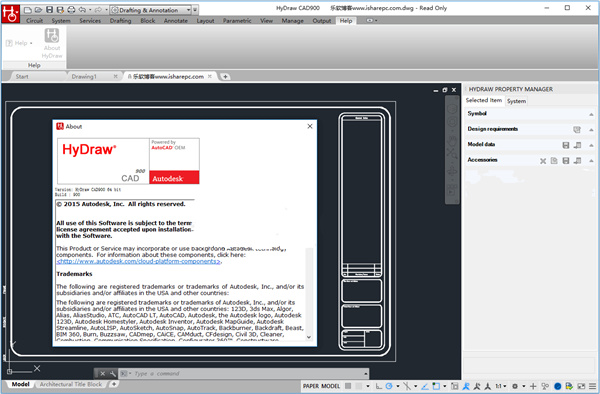Toggle object snap tracking in status bar

click(425, 386)
